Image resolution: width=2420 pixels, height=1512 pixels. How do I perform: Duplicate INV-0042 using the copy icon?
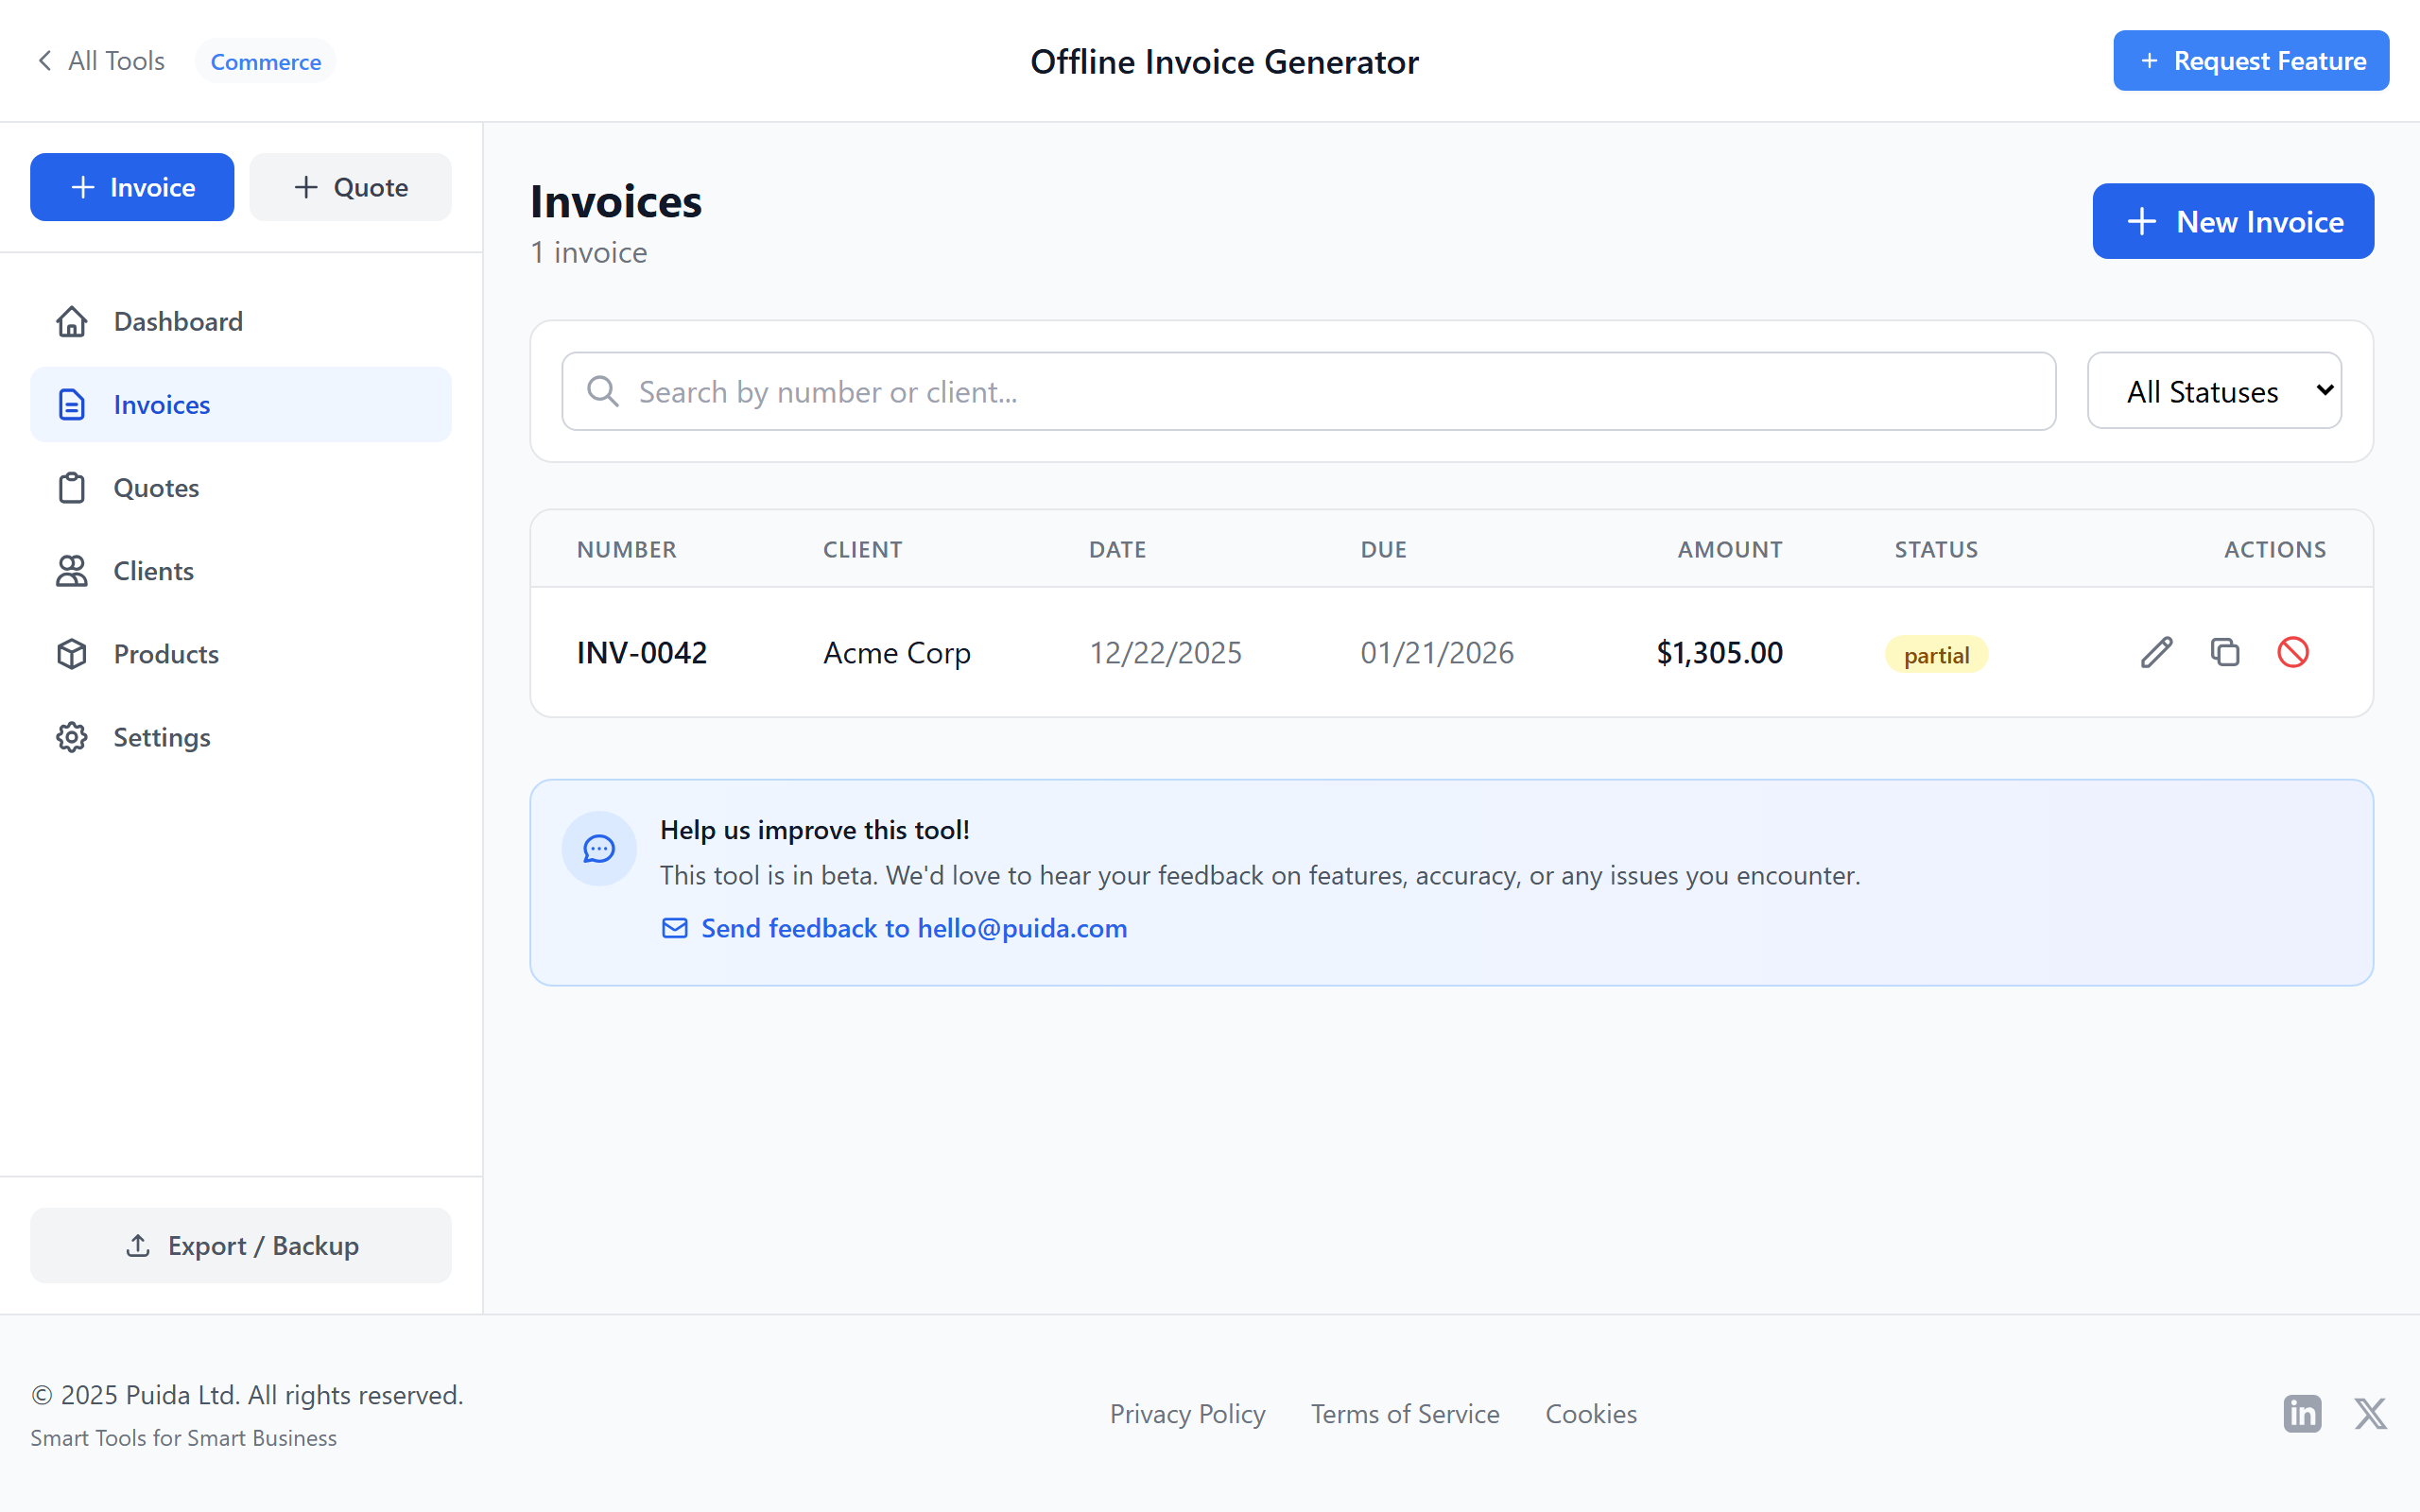tap(2224, 651)
